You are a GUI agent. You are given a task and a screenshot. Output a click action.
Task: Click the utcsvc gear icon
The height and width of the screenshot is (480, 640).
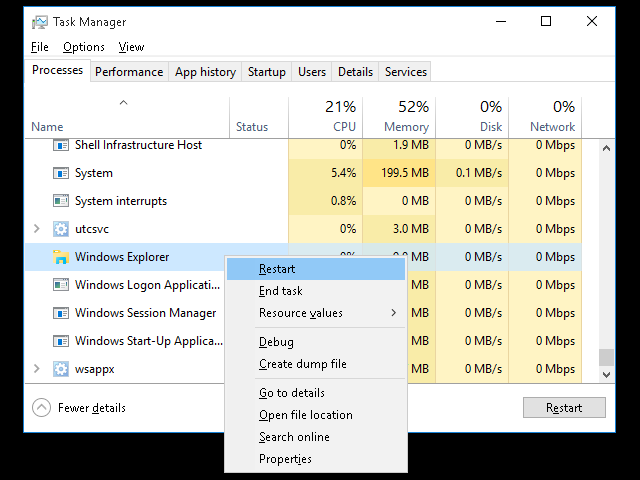pos(61,229)
